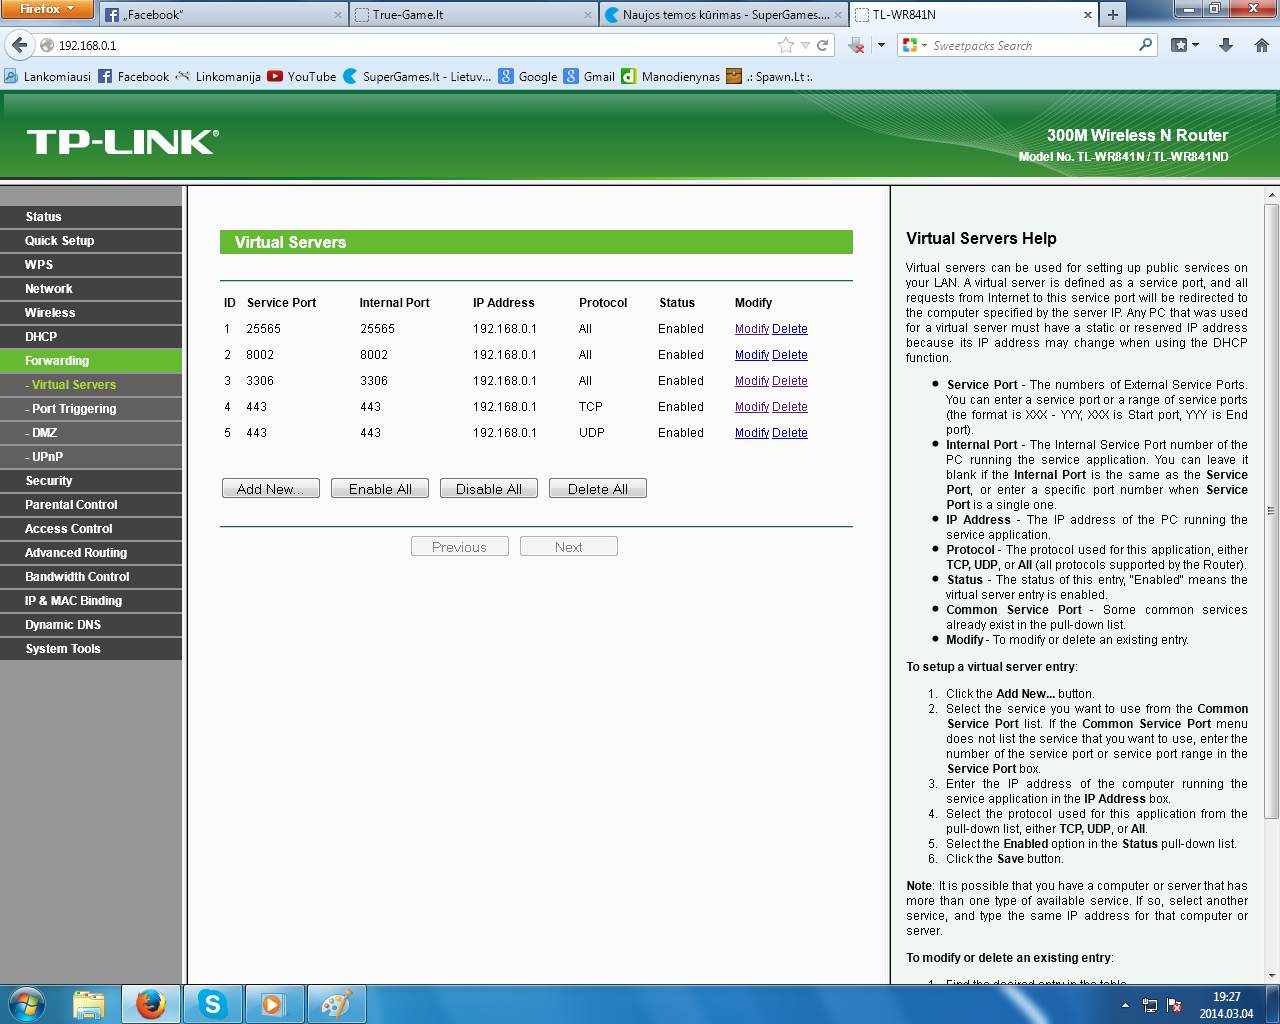Open YouTube bookmark in bookmarks bar
The image size is (1280, 1024).
[x=302, y=76]
